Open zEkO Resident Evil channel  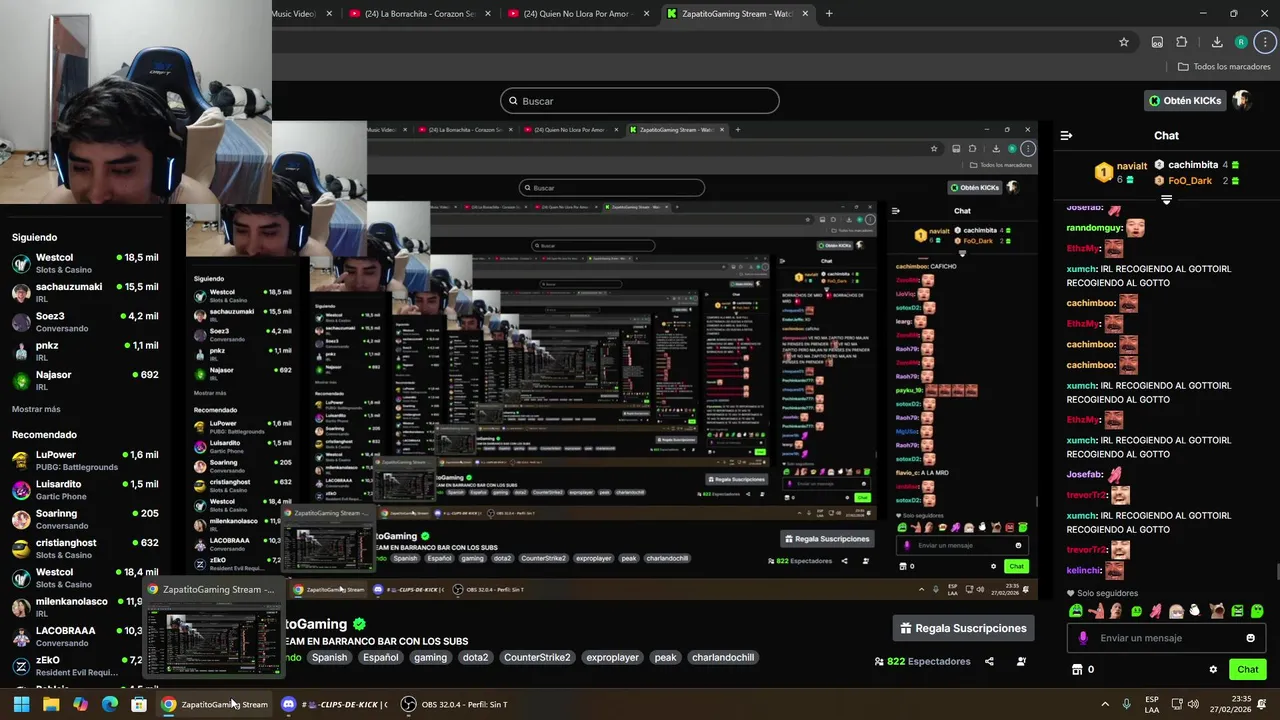[x=75, y=666]
